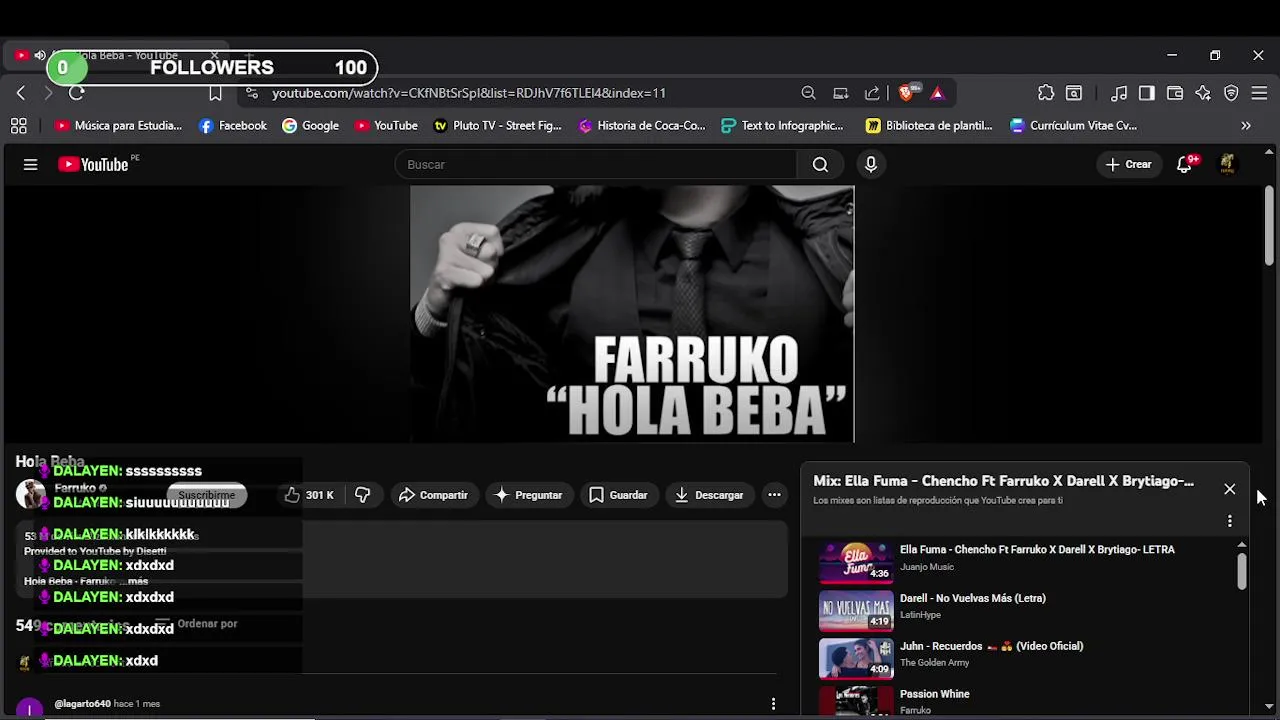Open site settings icon in address bar
1280x720 pixels.
click(251, 93)
